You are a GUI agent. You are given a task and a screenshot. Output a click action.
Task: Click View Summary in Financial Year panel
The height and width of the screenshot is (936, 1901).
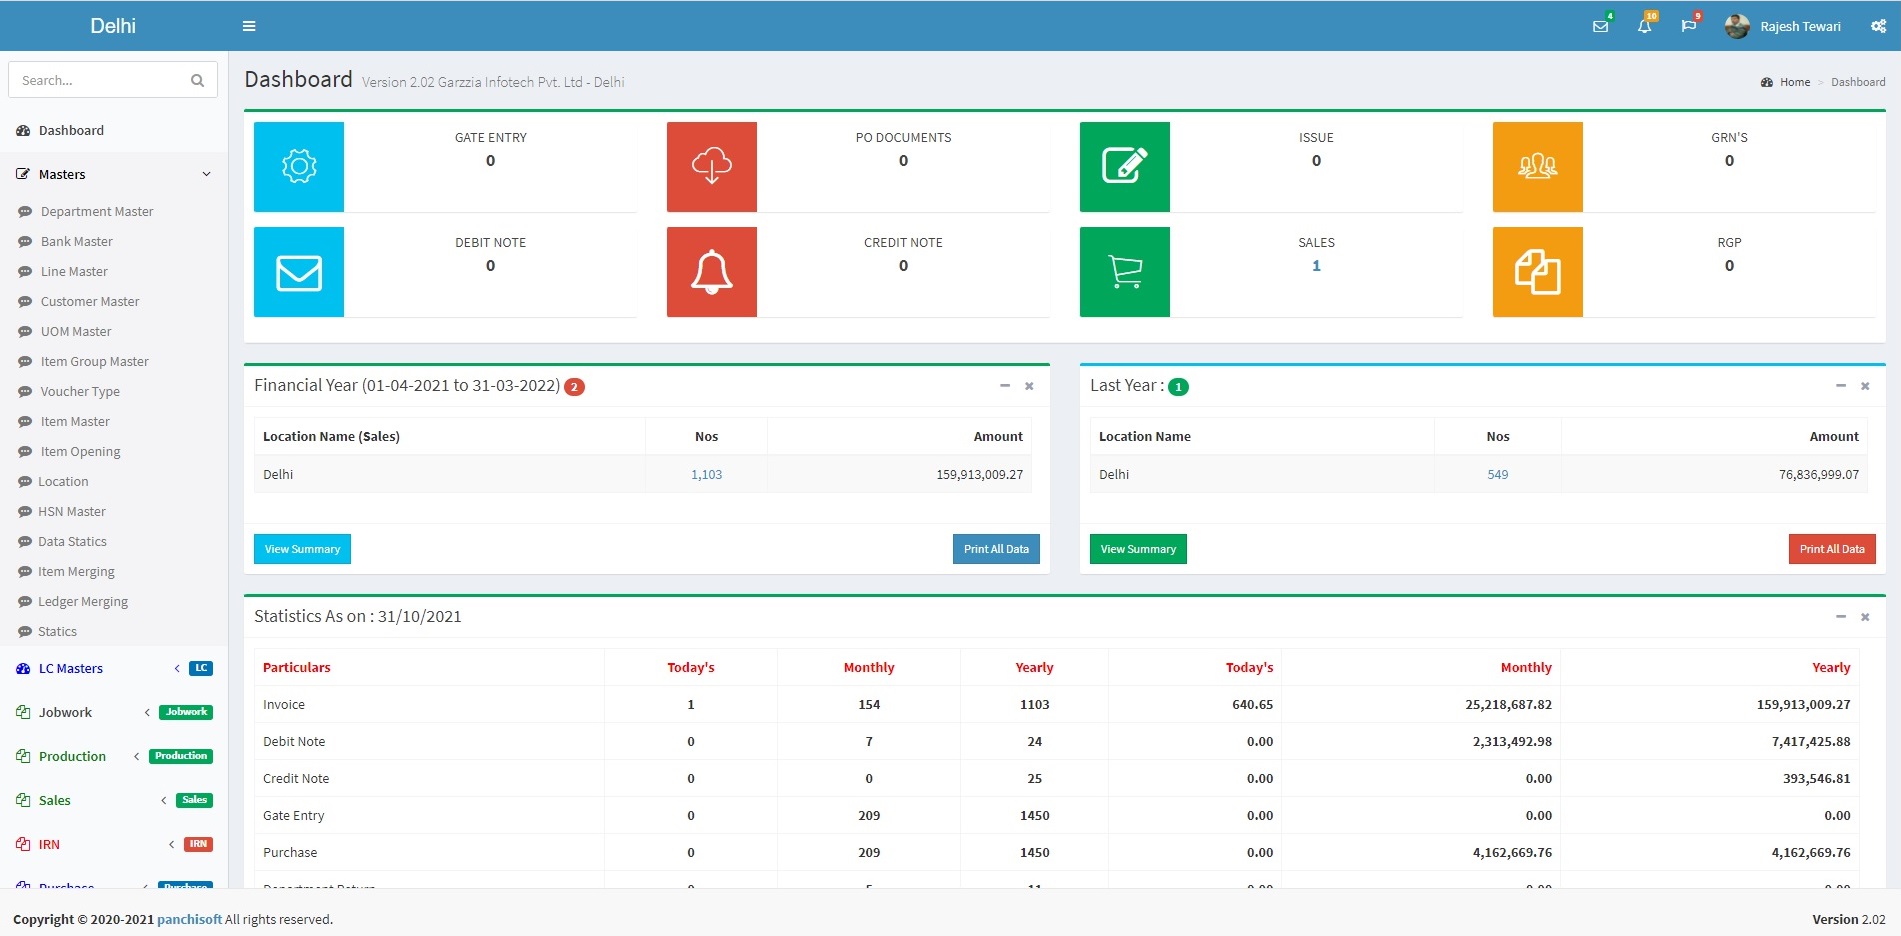click(x=302, y=549)
